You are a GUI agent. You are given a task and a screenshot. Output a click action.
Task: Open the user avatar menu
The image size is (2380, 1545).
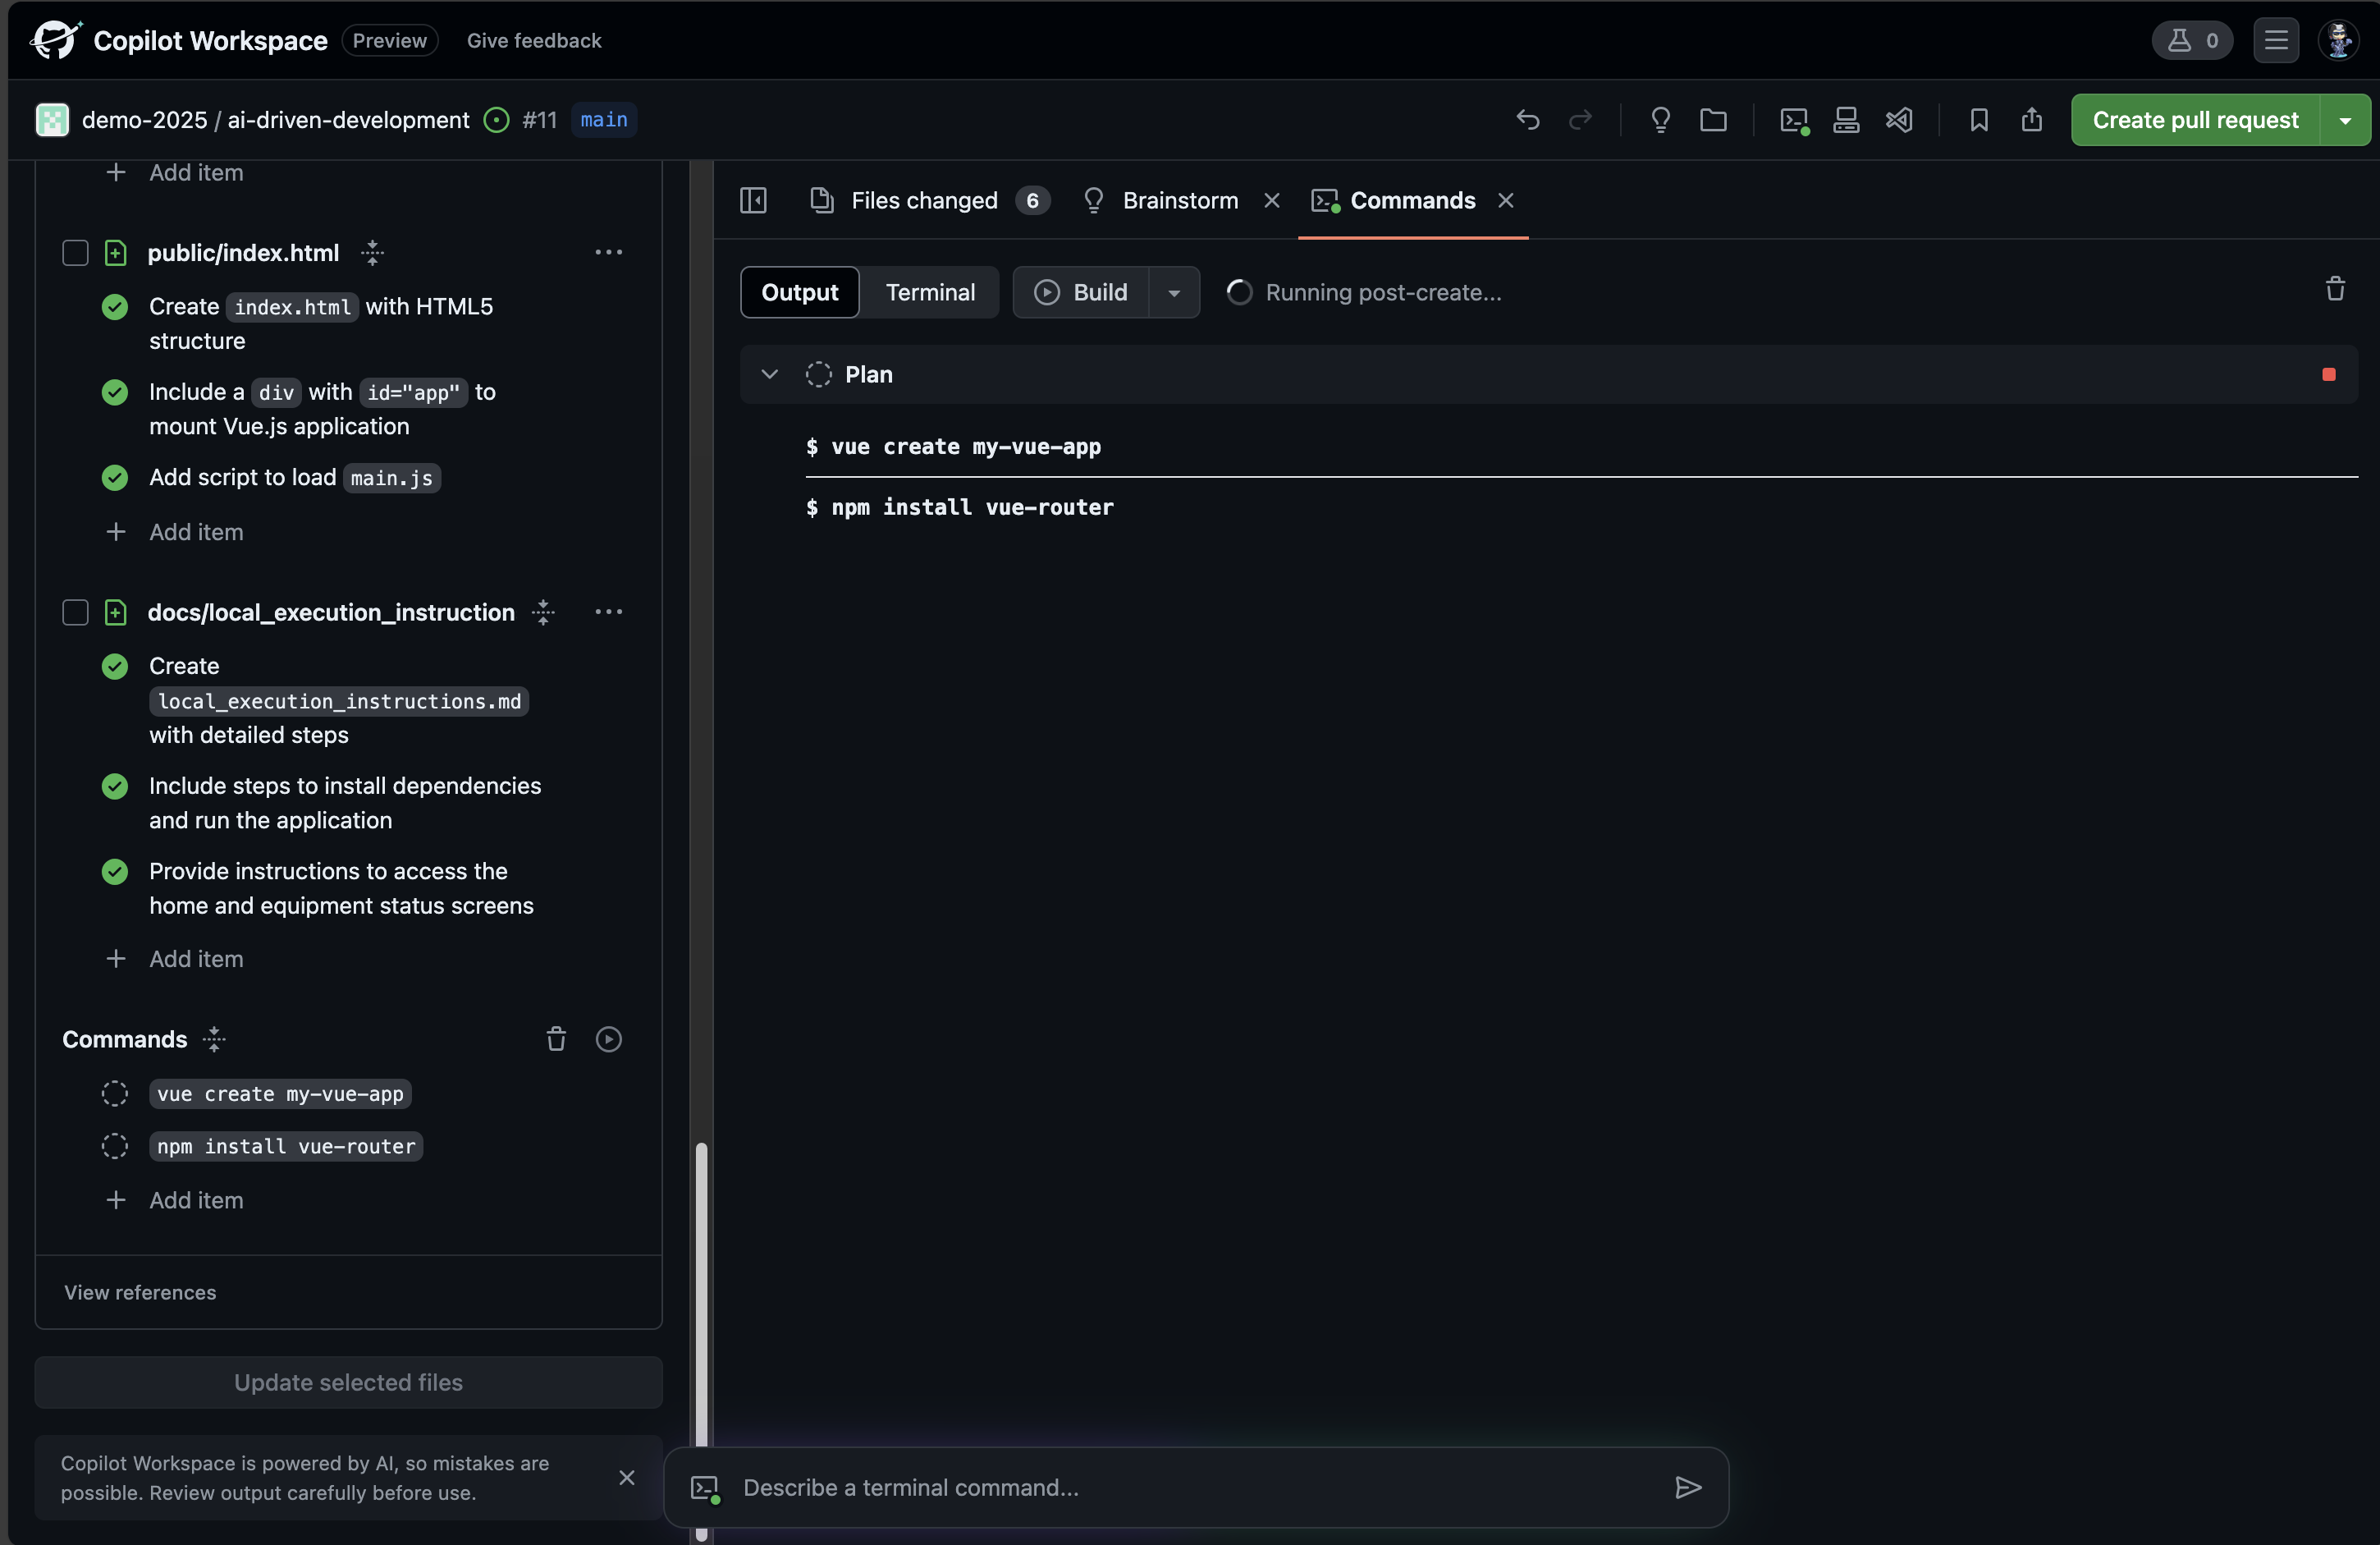click(2339, 40)
